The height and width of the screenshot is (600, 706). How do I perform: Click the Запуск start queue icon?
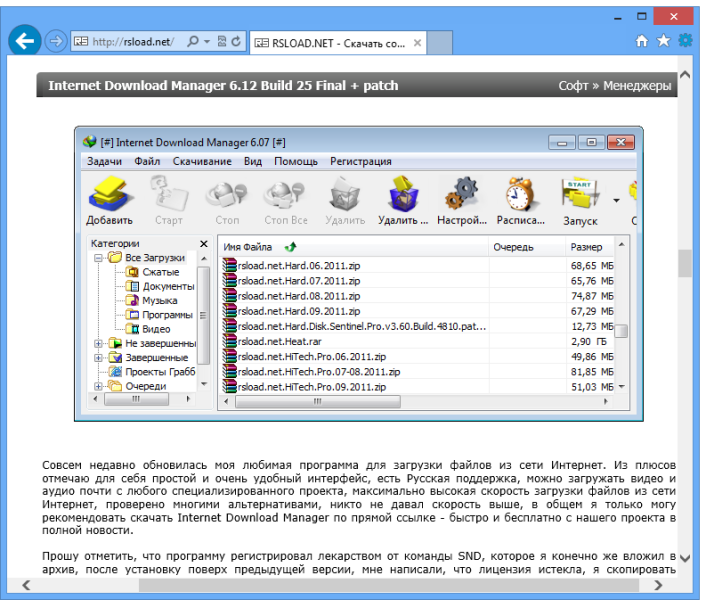pos(580,200)
